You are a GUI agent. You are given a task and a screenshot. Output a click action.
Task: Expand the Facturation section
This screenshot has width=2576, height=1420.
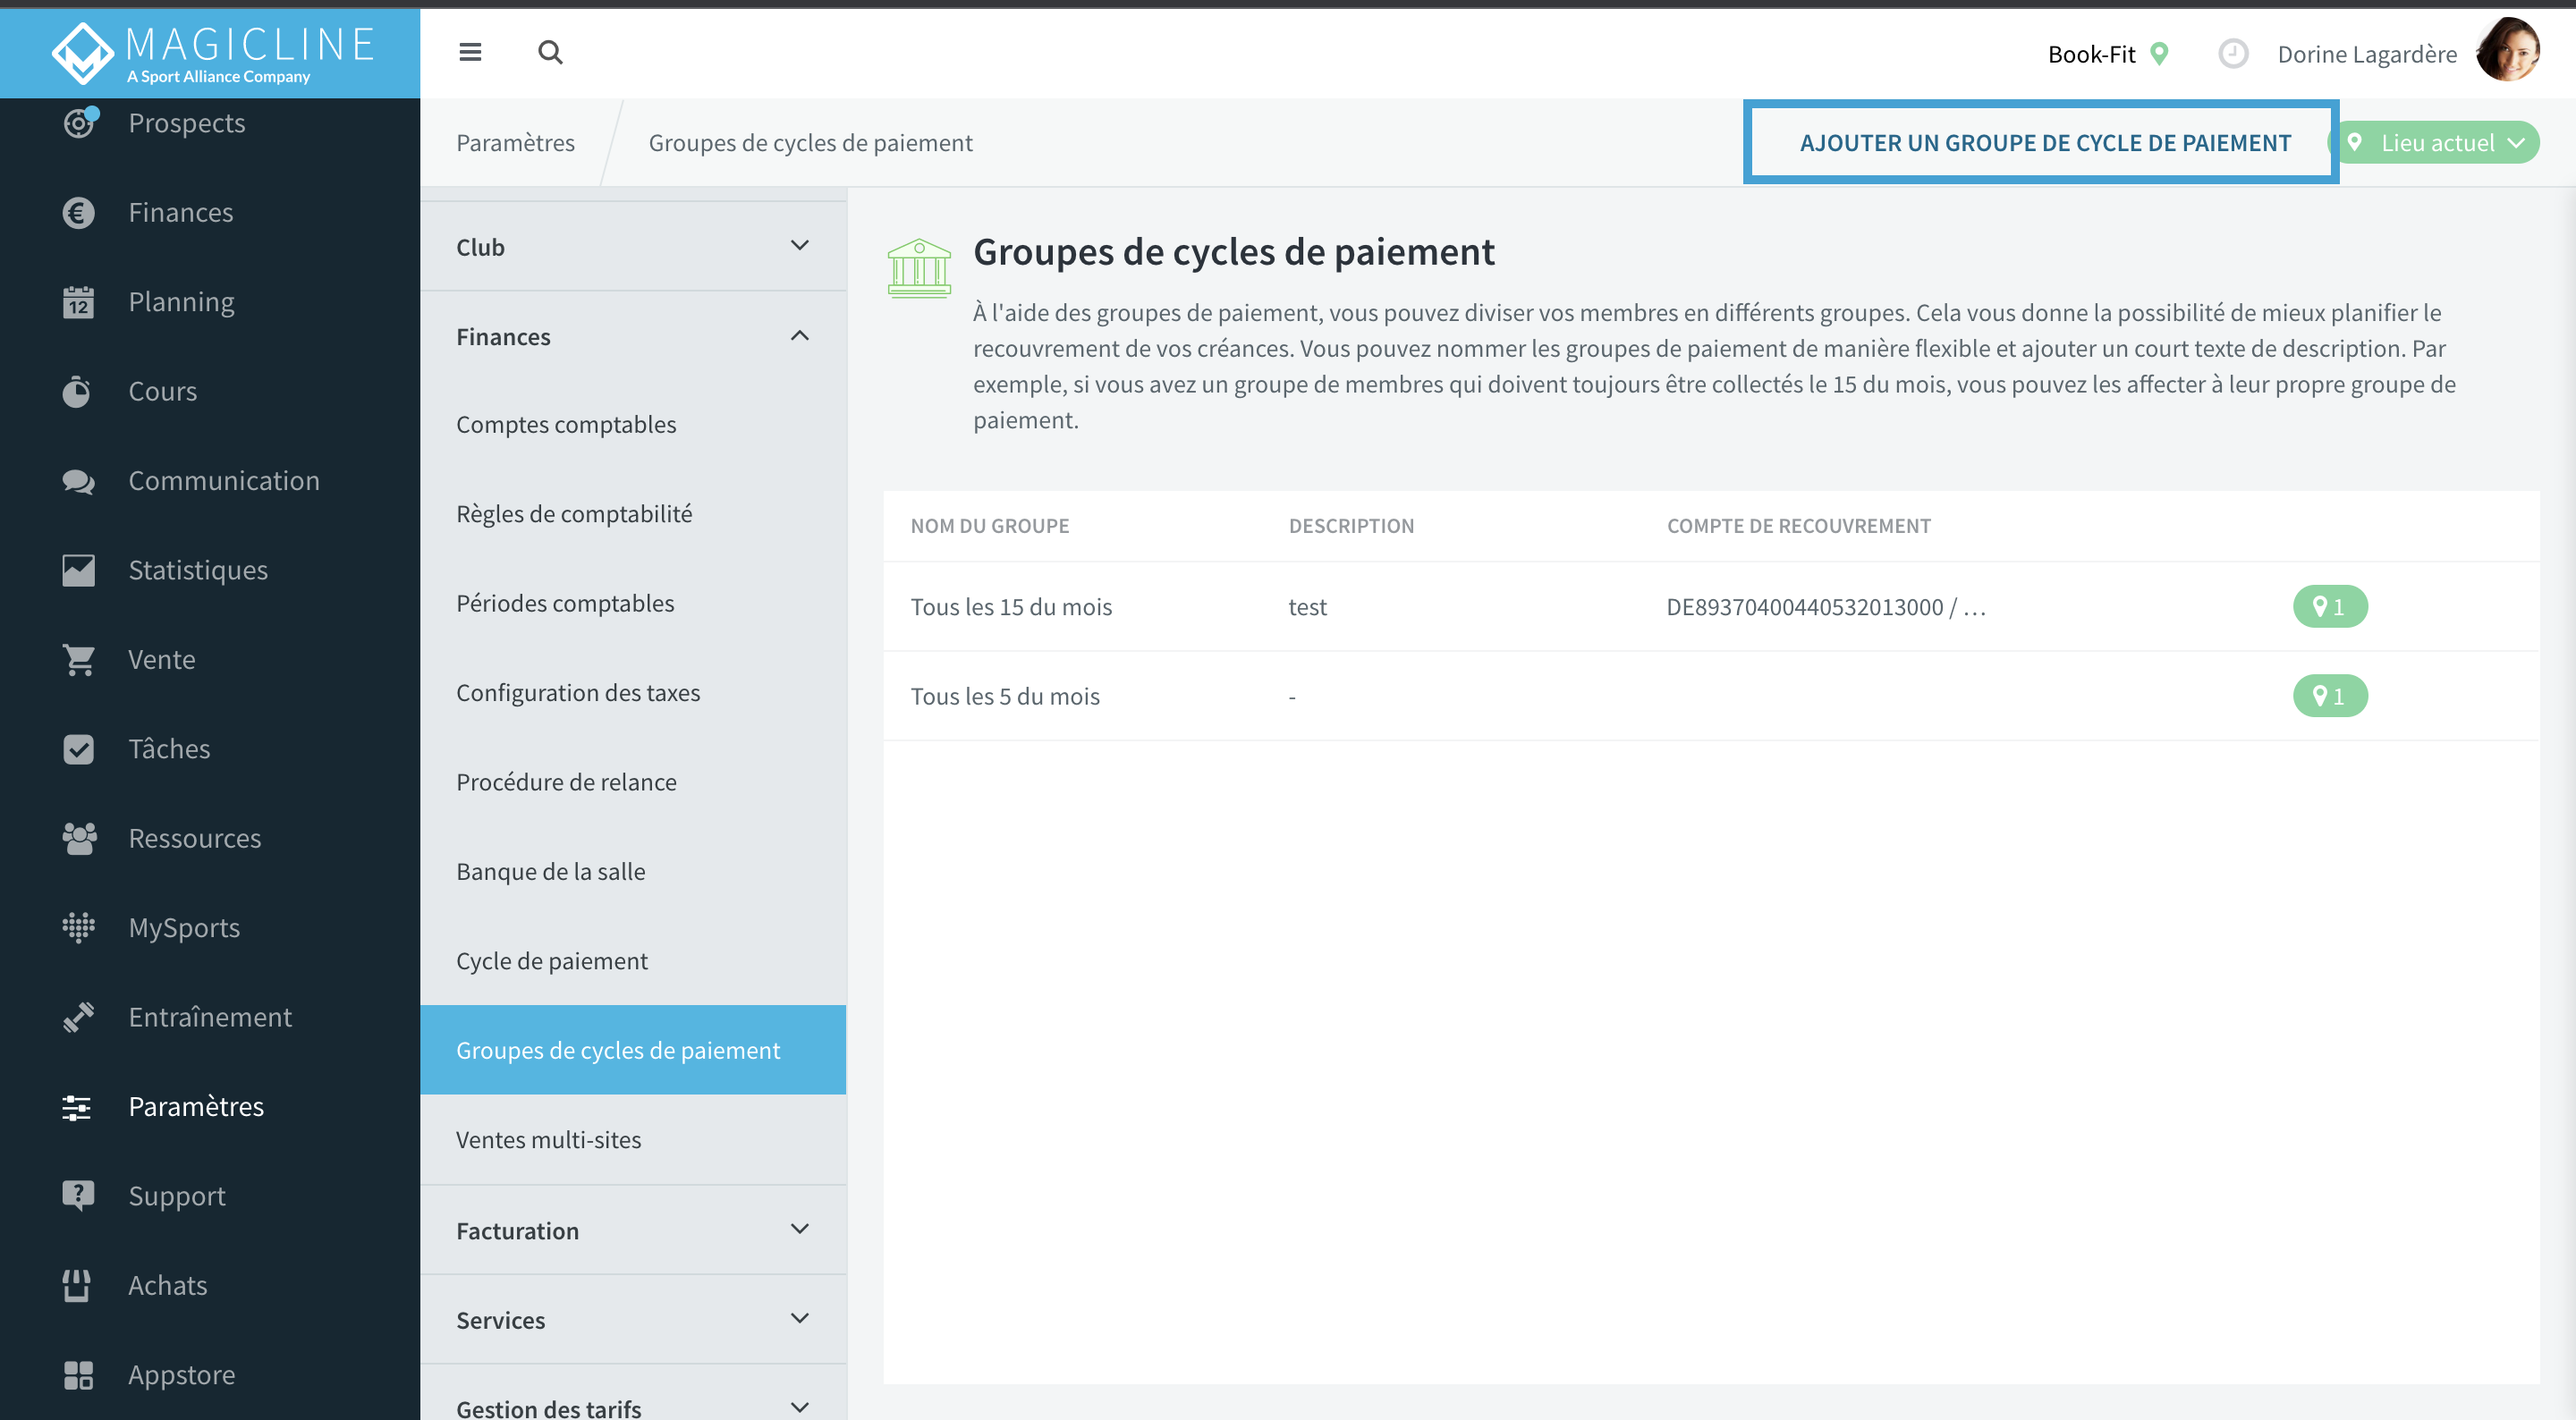pyautogui.click(x=633, y=1230)
